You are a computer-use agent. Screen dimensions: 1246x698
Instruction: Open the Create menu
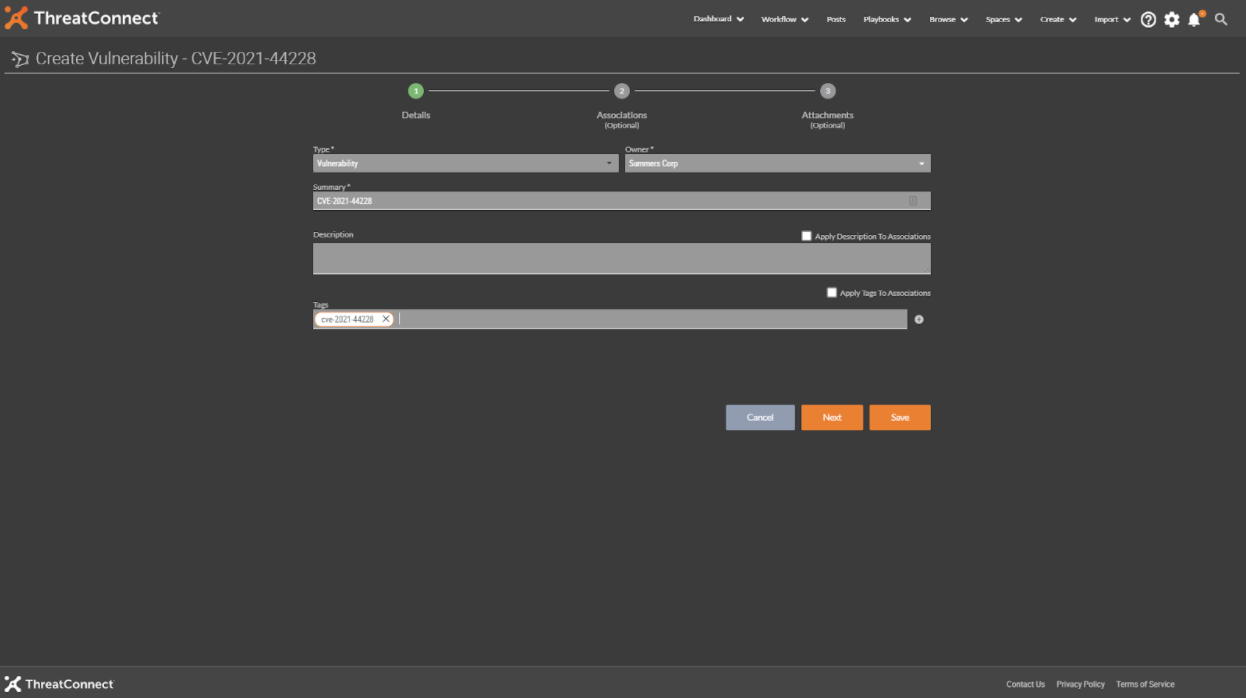click(1058, 19)
